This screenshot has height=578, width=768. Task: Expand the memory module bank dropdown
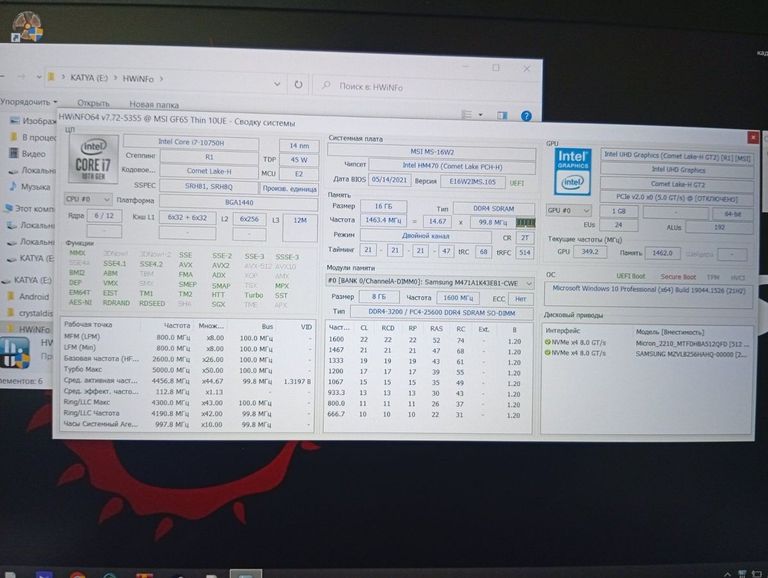click(430, 283)
